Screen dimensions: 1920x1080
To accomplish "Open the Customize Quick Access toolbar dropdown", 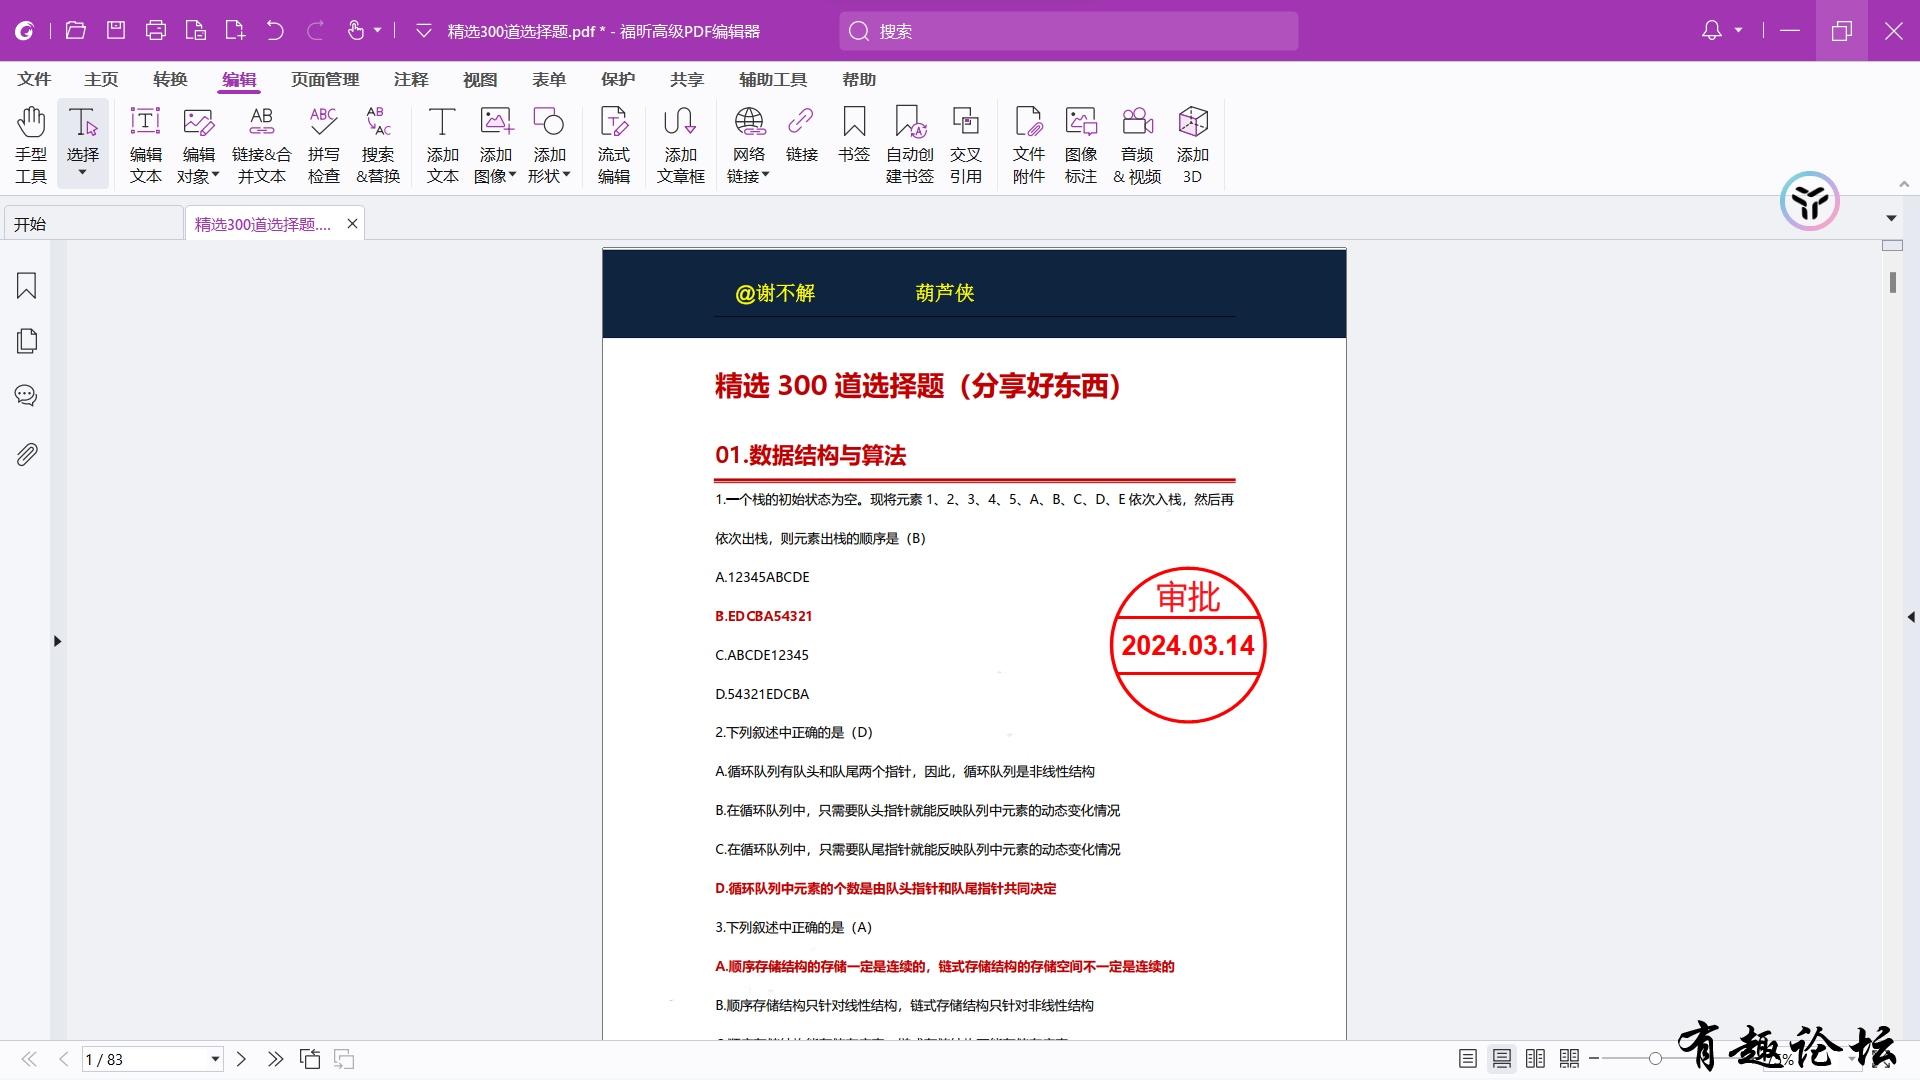I will 424,31.
